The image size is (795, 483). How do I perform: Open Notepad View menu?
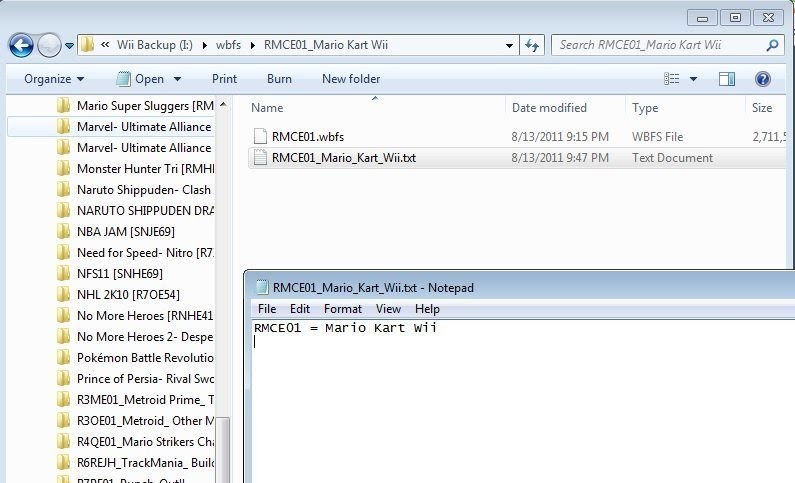[x=388, y=309]
